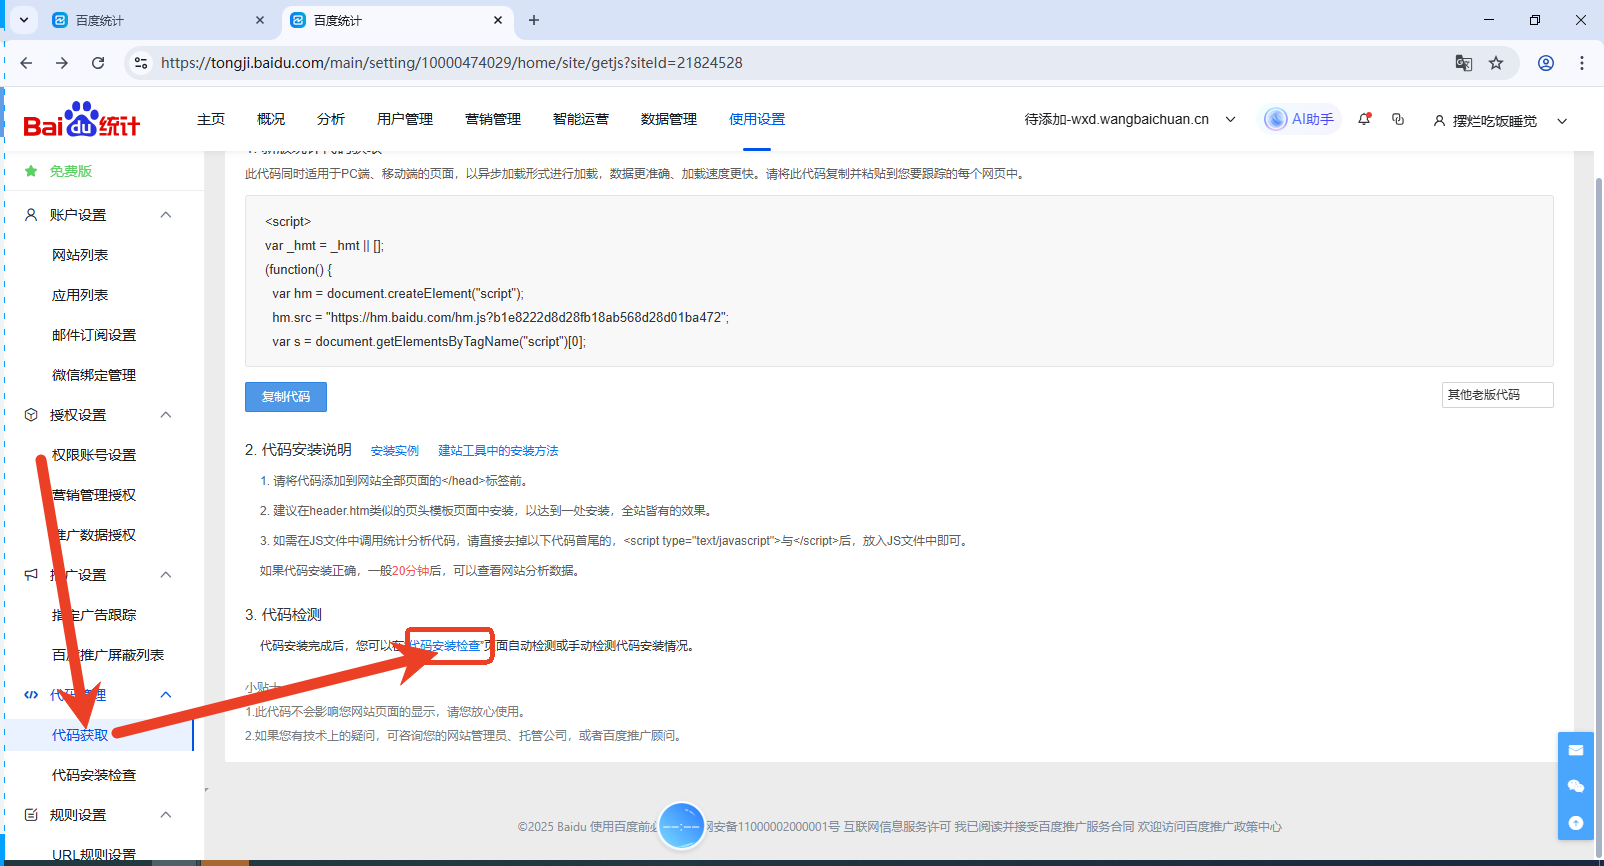Click the translate page icon in address bar

point(1464,63)
